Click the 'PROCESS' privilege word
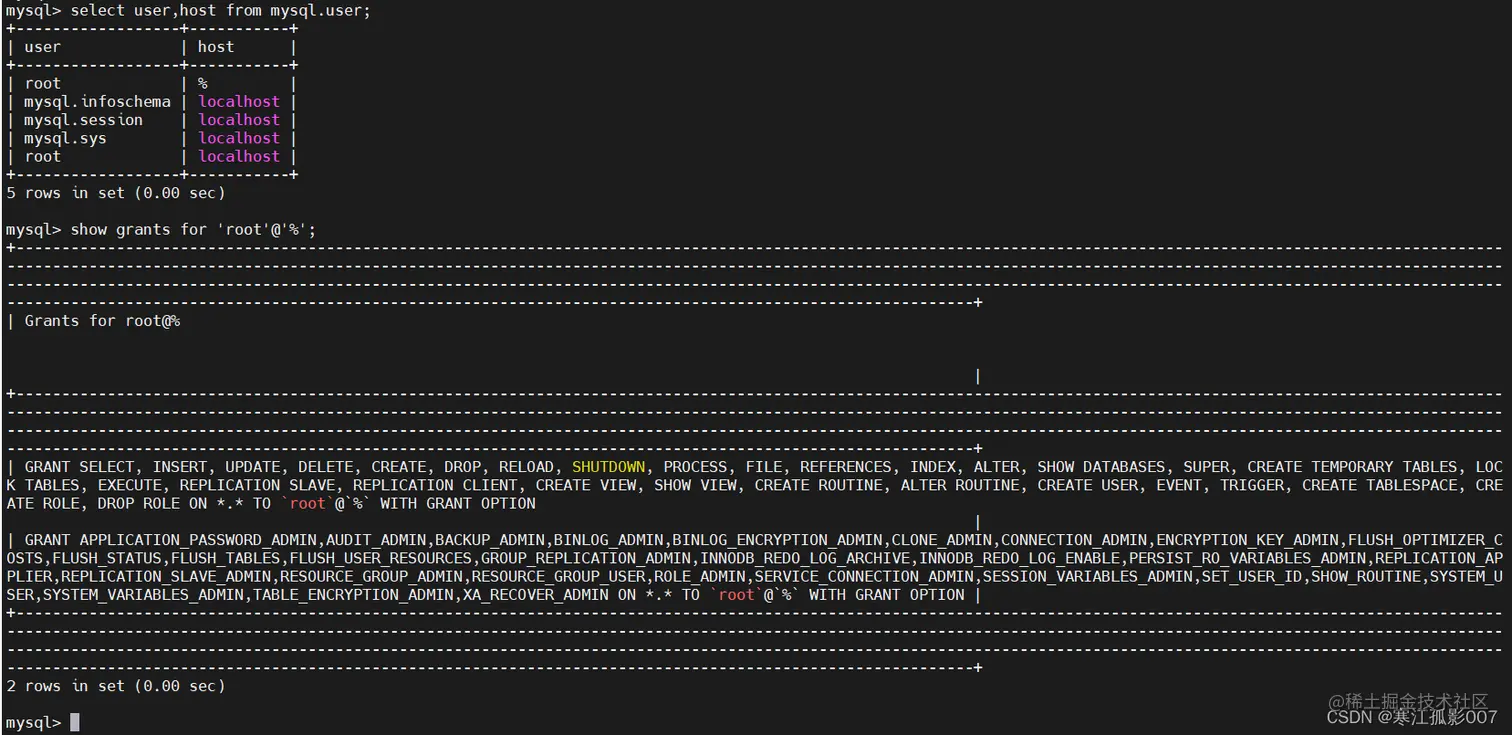This screenshot has height=735, width=1512. click(696, 467)
